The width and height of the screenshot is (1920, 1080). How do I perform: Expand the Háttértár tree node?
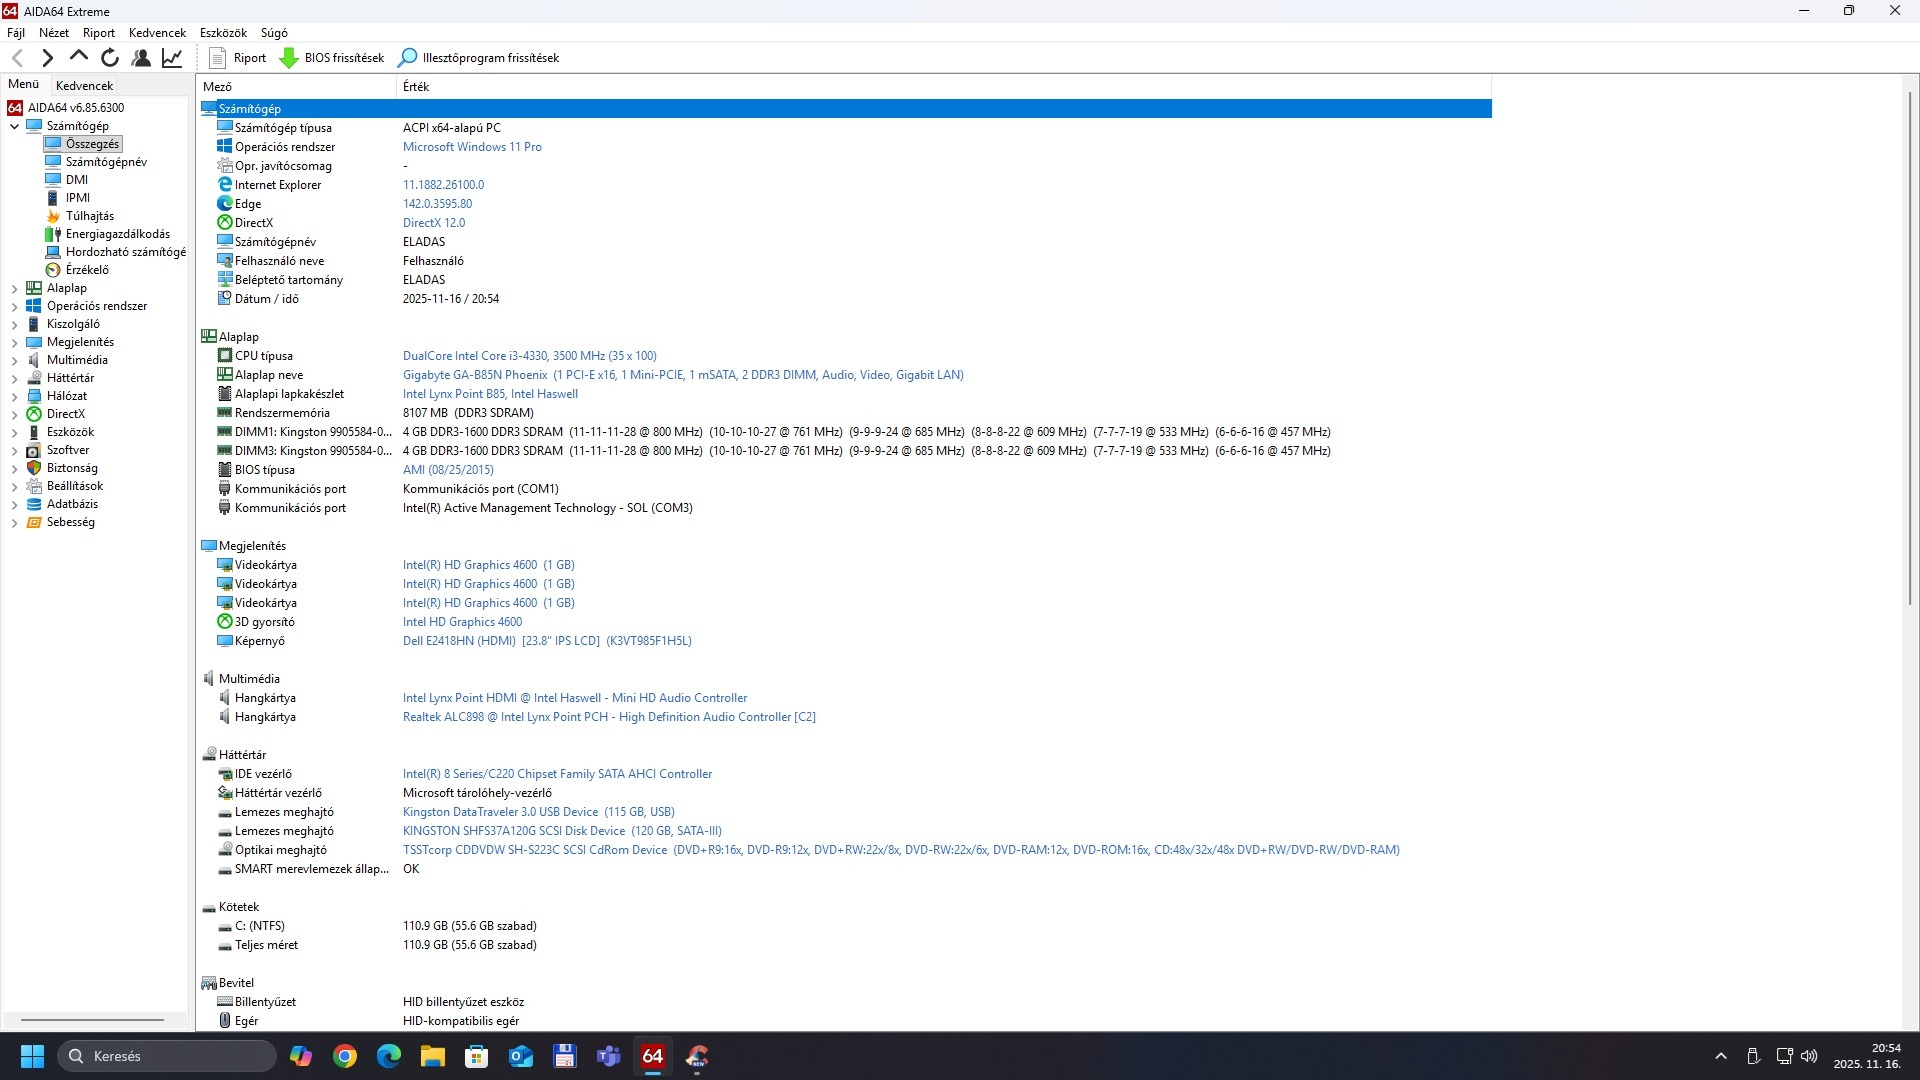point(14,379)
